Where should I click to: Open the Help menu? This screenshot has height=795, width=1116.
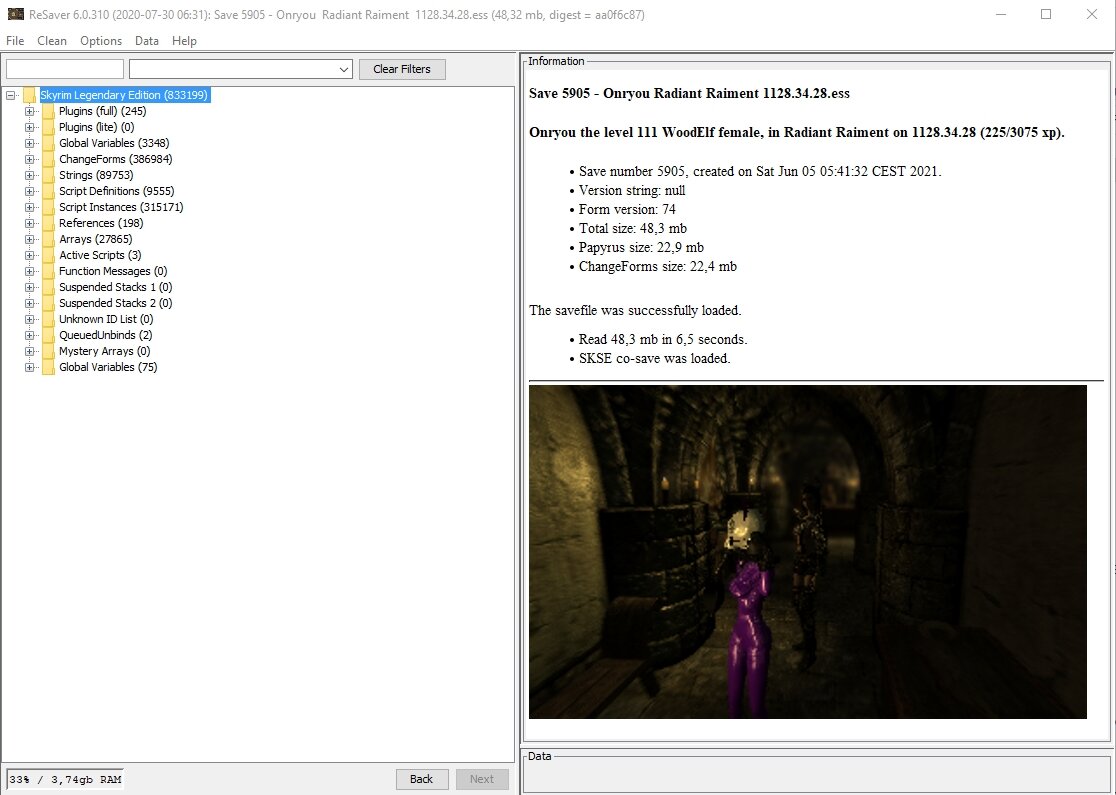(184, 41)
